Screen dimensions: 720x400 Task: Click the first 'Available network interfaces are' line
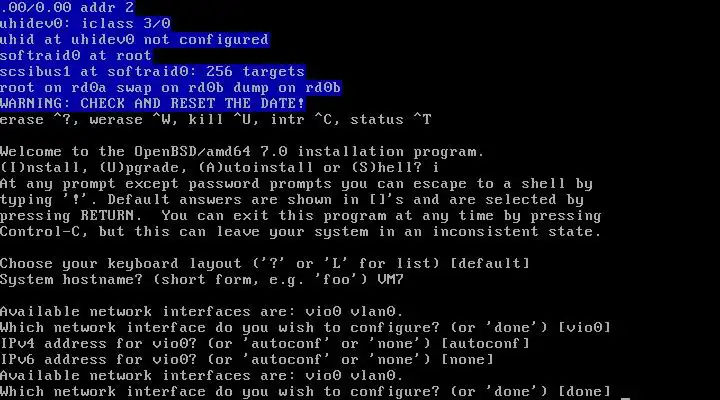[x=202, y=311]
